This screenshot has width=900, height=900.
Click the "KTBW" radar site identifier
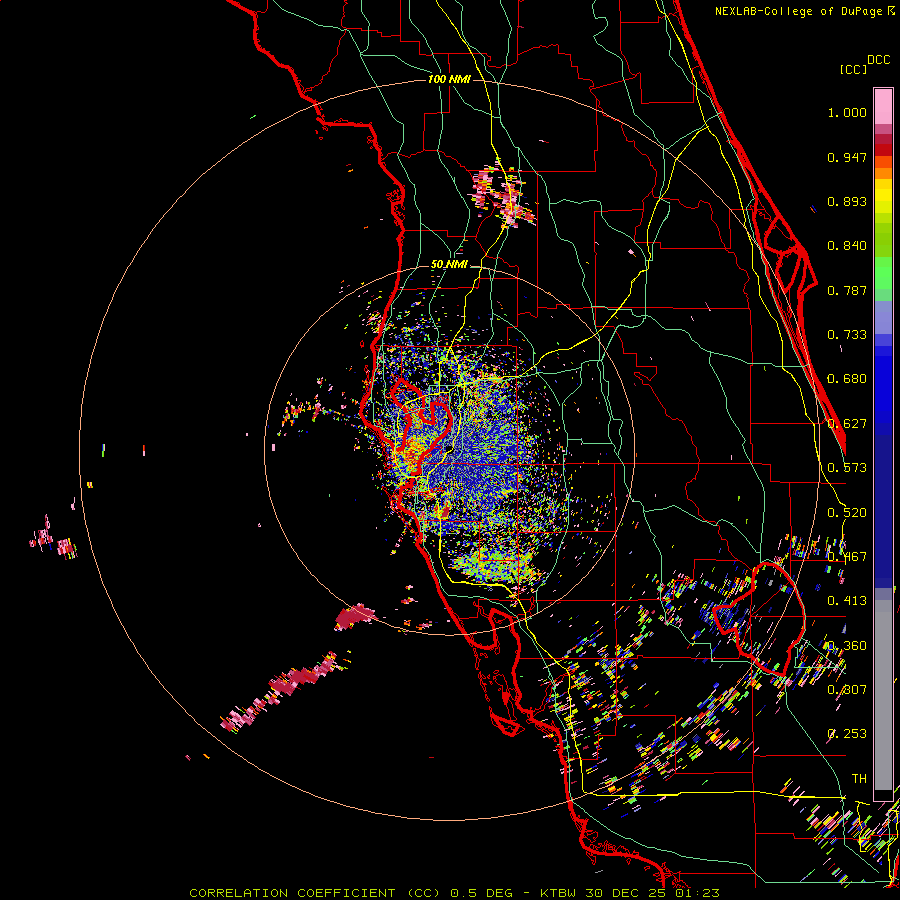[558, 893]
